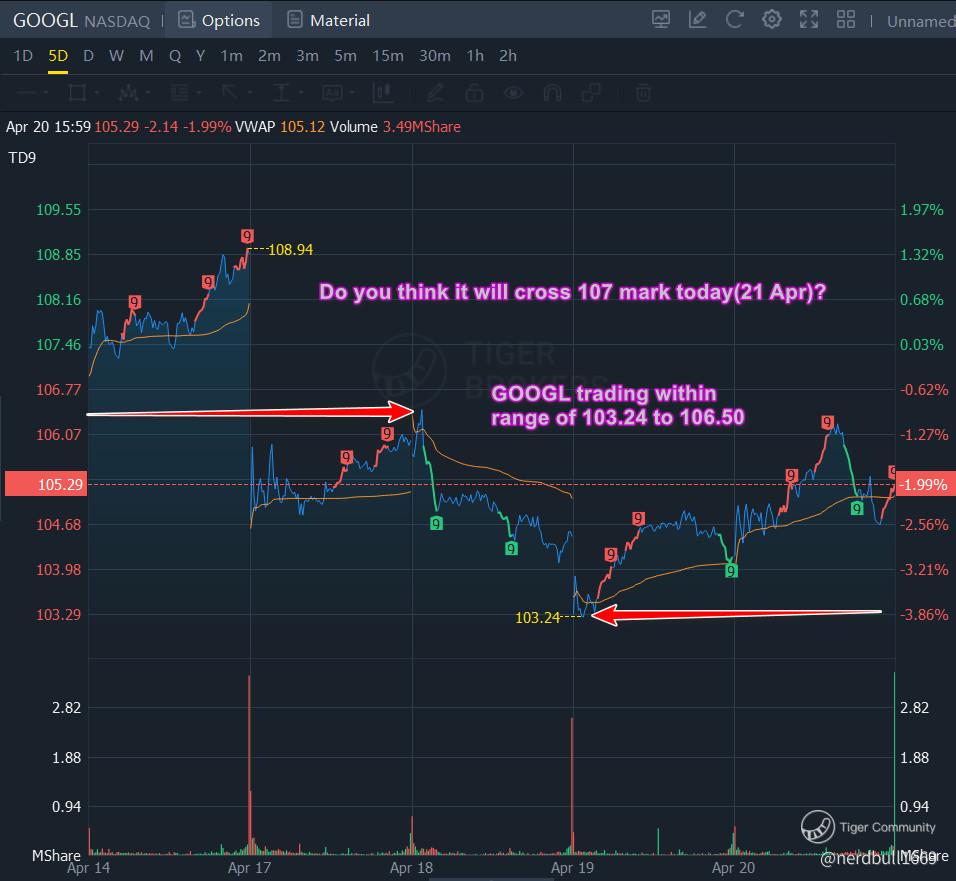Image resolution: width=956 pixels, height=881 pixels.
Task: Select the line drawing tool
Action: coord(26,93)
